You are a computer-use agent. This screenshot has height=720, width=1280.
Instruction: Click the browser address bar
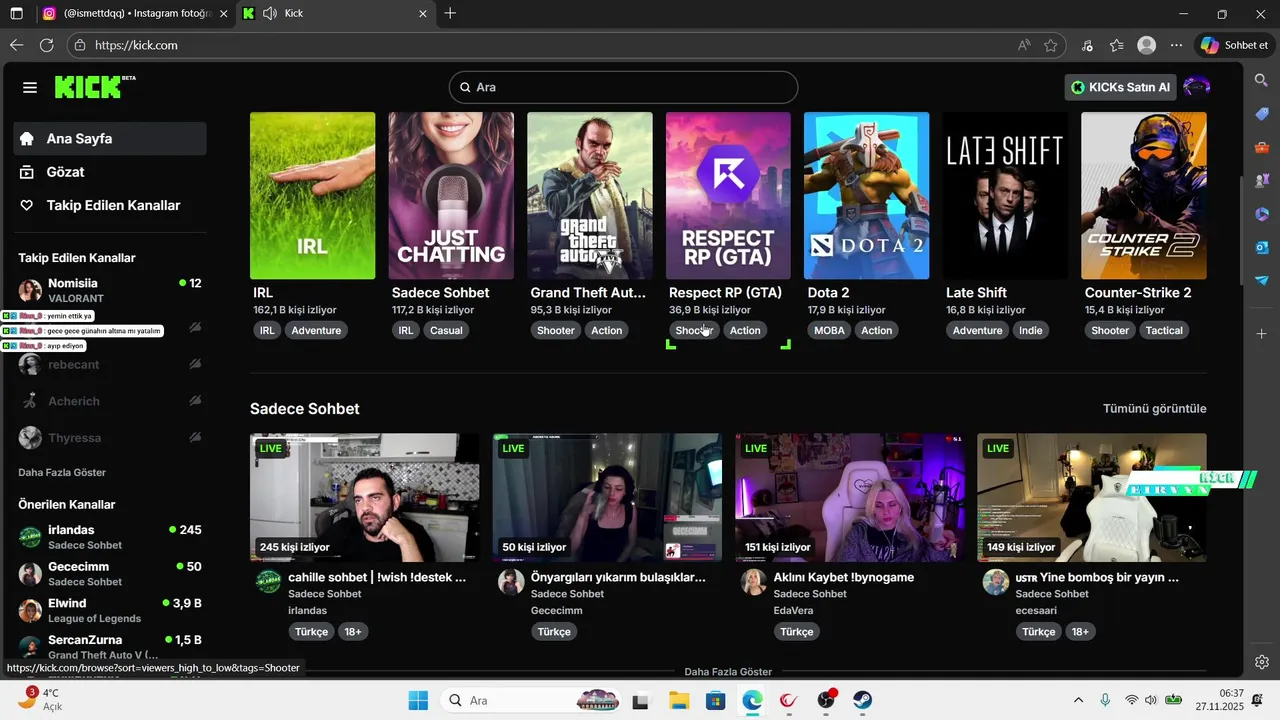(565, 45)
